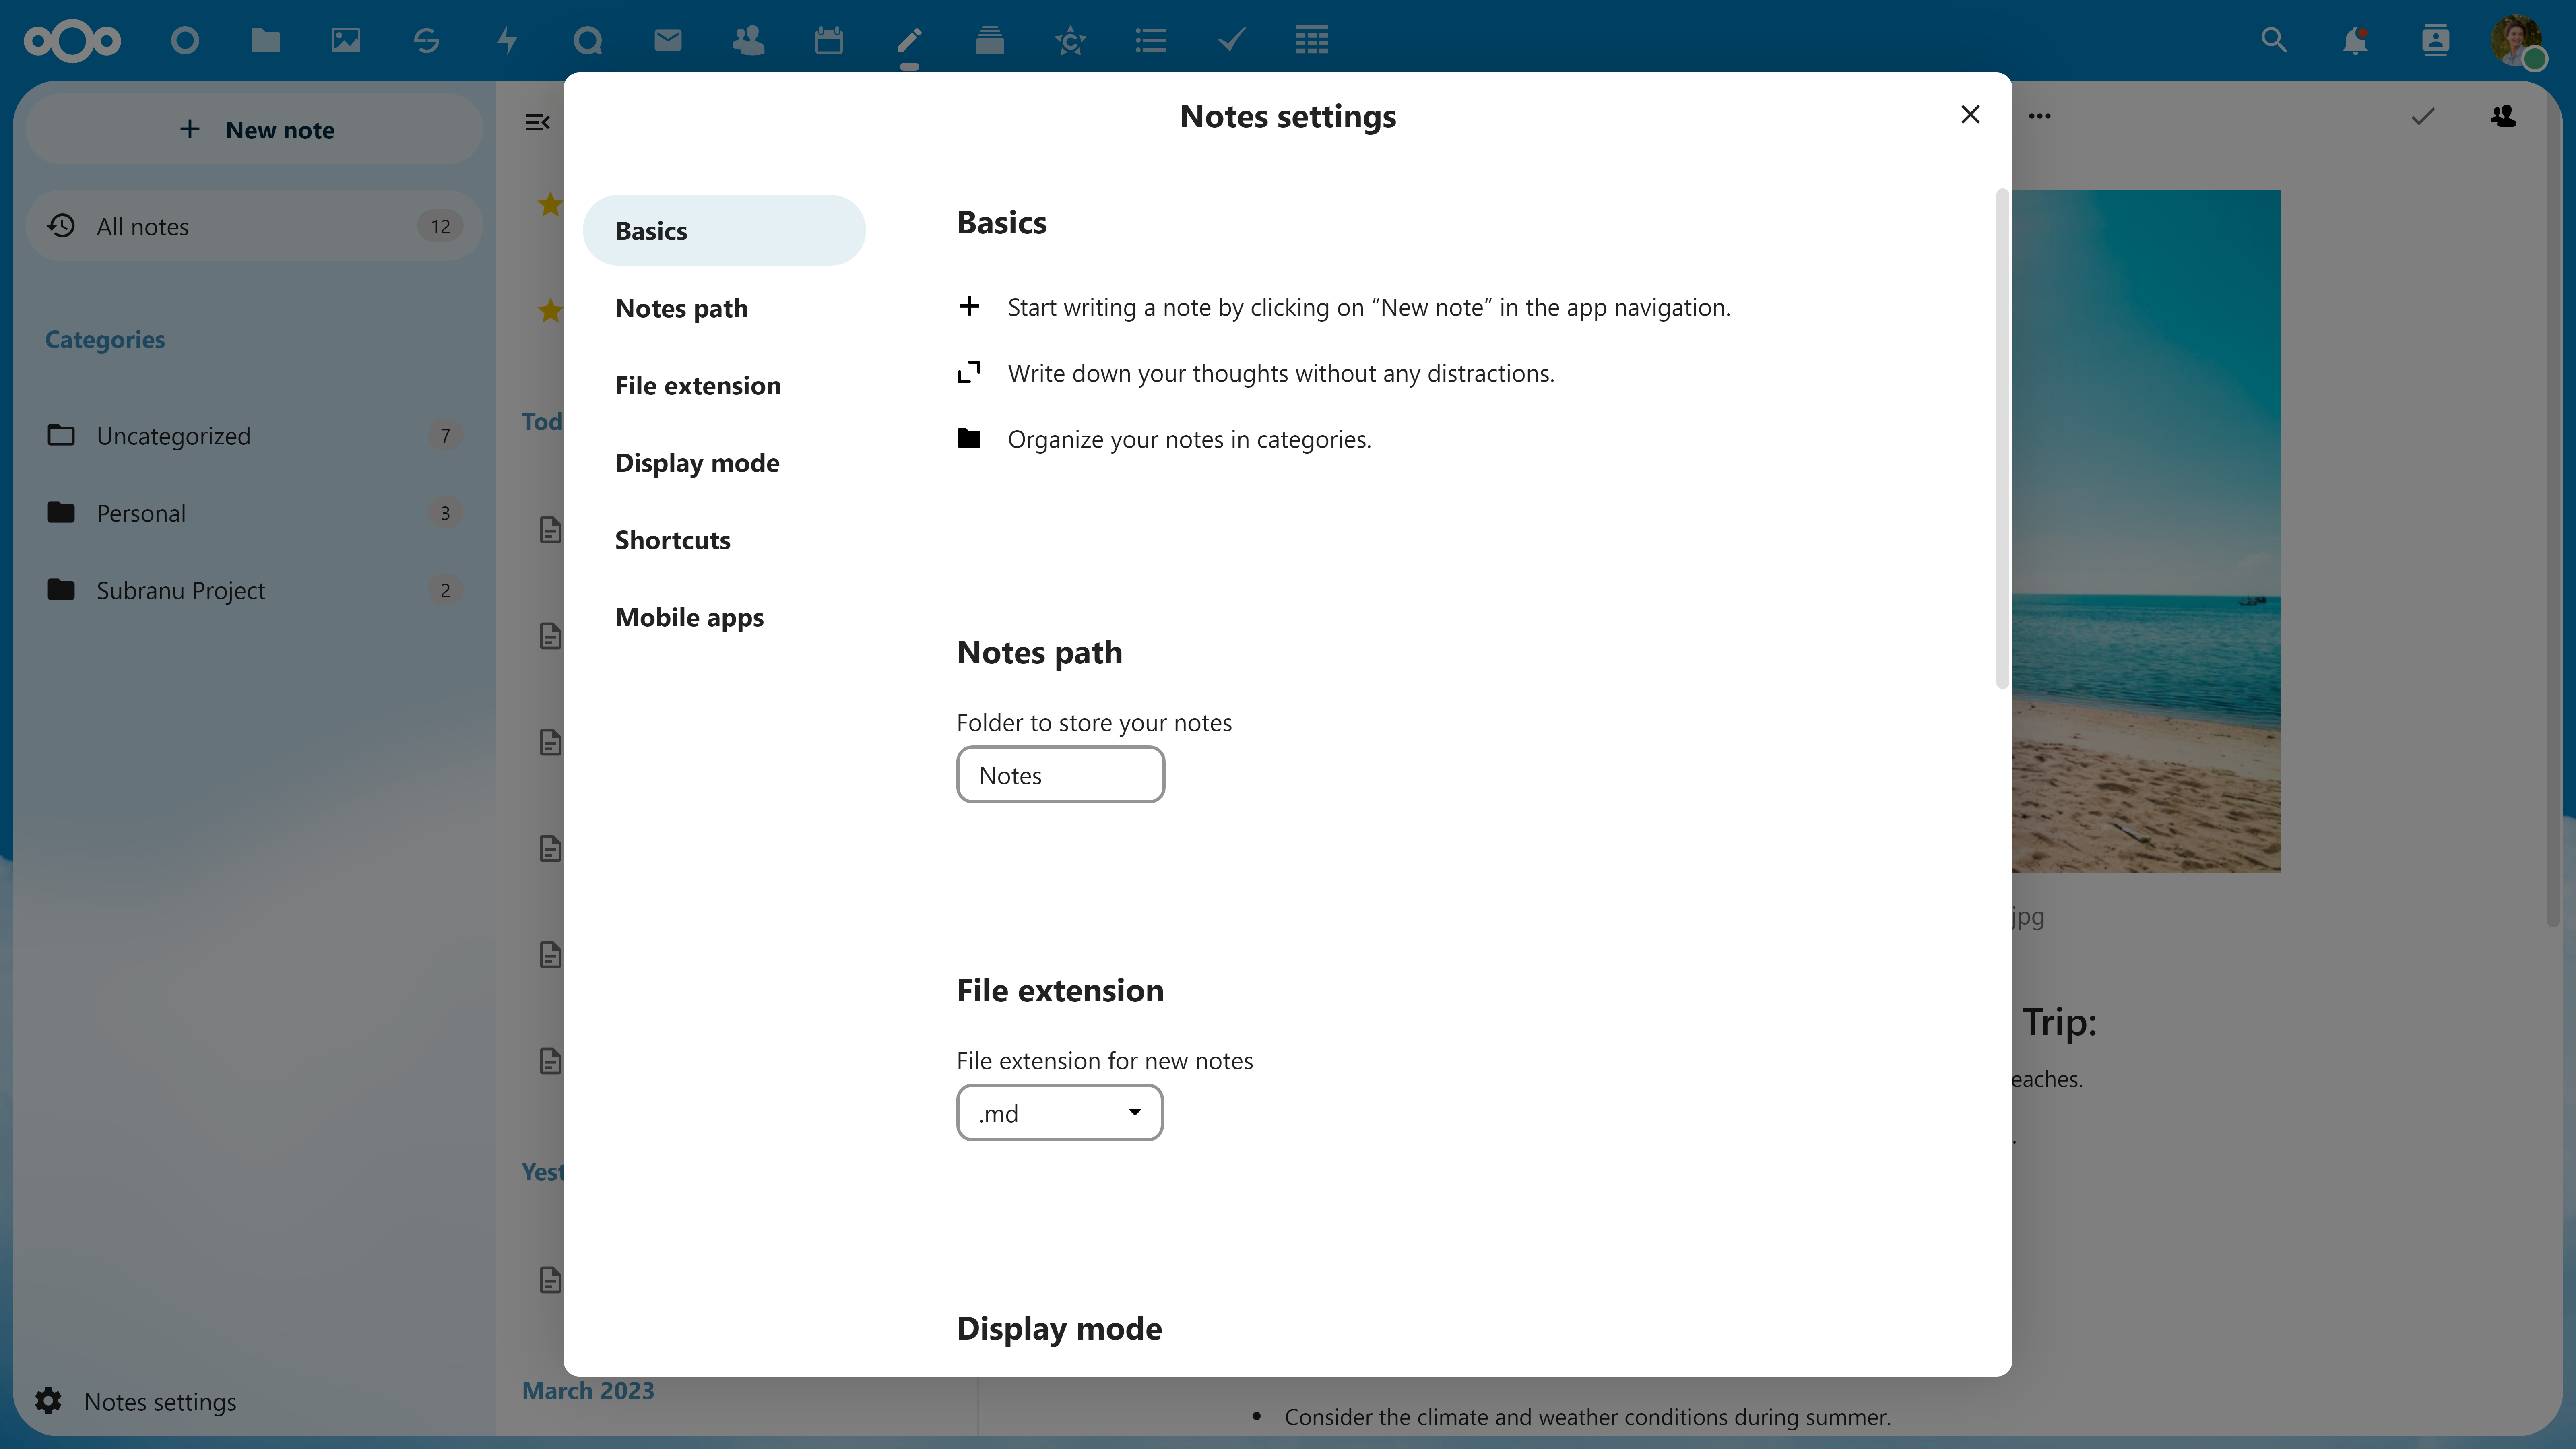This screenshot has width=2576, height=1449.
Task: Click the beach photo in the note
Action: [x=2147, y=531]
